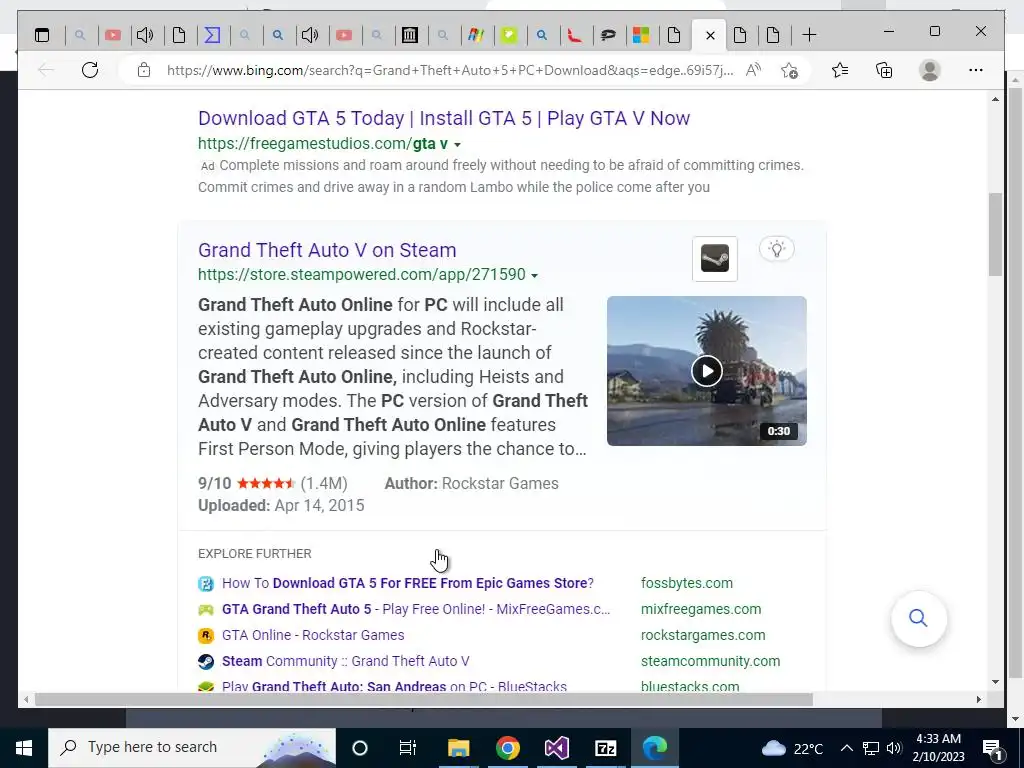Open the notification center icon
This screenshot has height=768, width=1024.
993,748
